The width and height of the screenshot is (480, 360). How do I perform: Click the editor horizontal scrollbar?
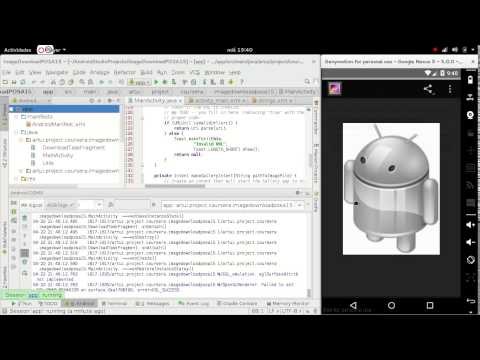(x=175, y=186)
